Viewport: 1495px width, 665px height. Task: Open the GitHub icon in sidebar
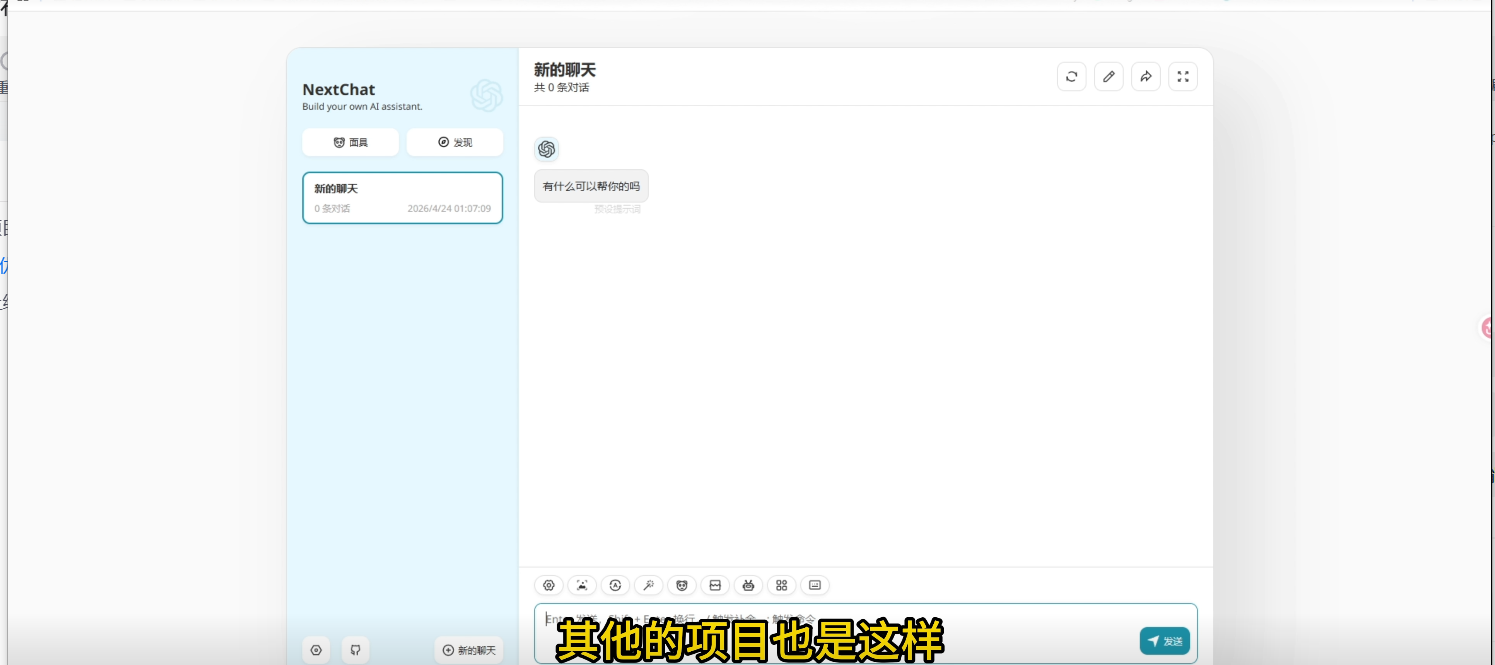(x=355, y=650)
